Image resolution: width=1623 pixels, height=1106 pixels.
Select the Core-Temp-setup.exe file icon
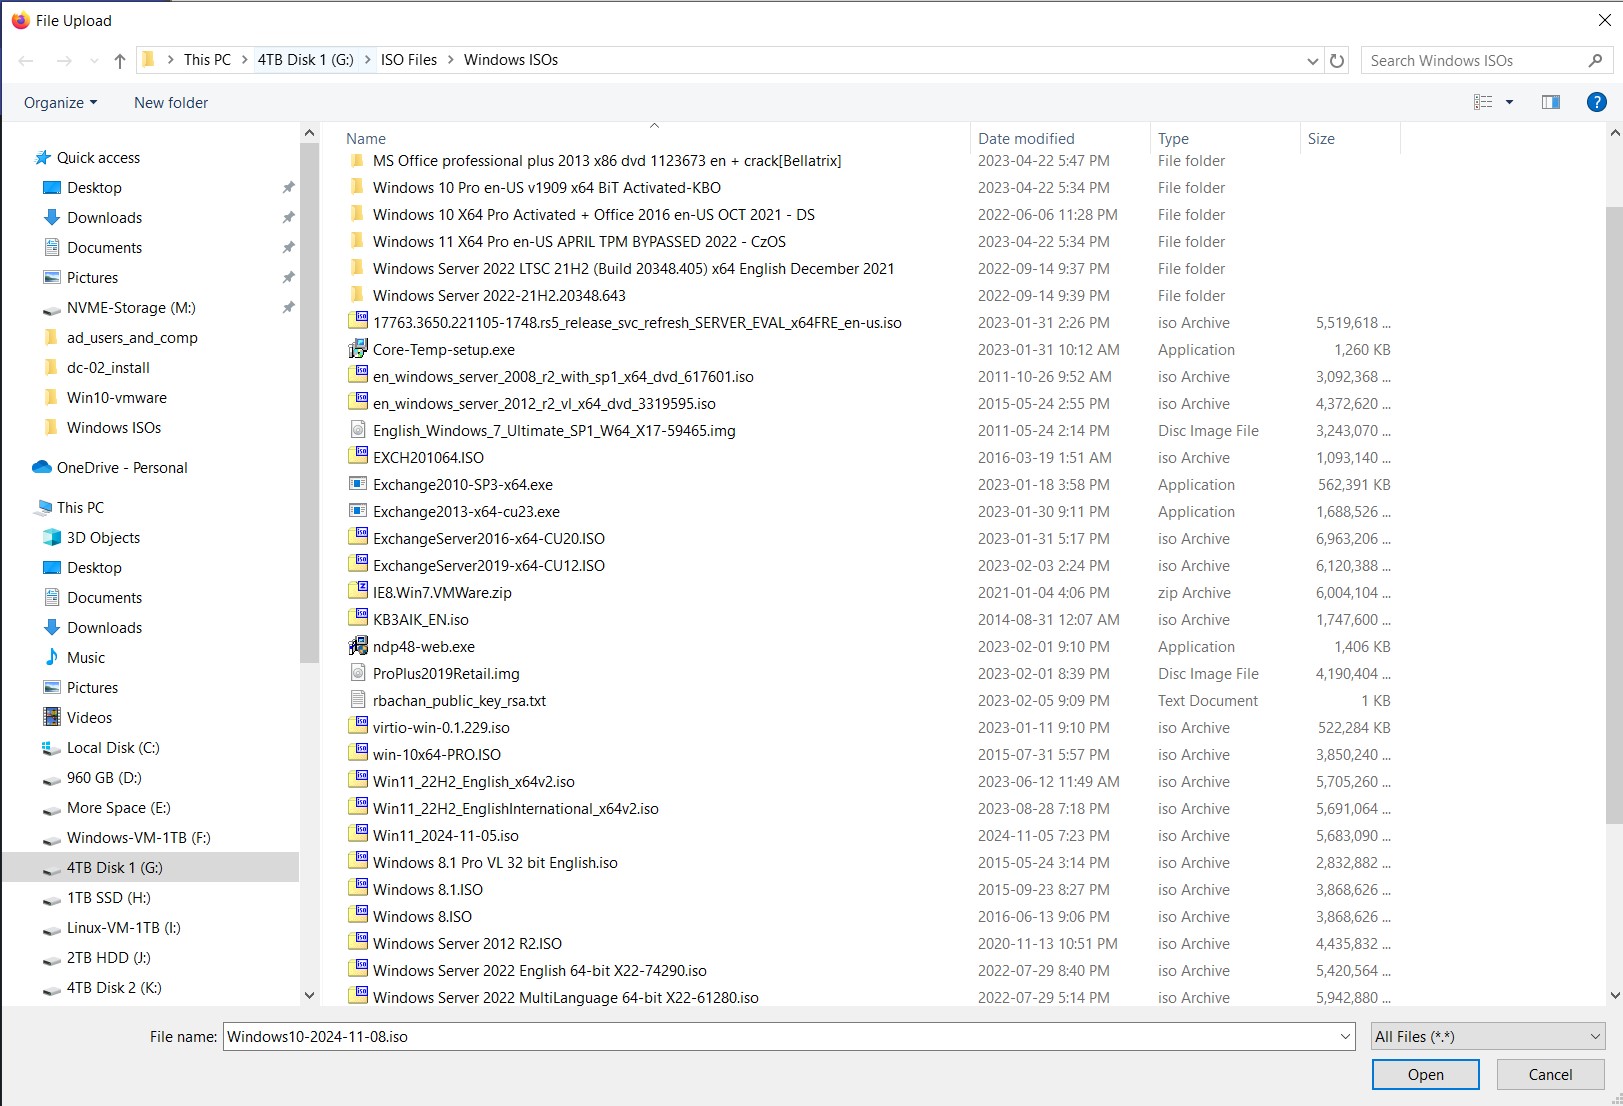coord(357,350)
